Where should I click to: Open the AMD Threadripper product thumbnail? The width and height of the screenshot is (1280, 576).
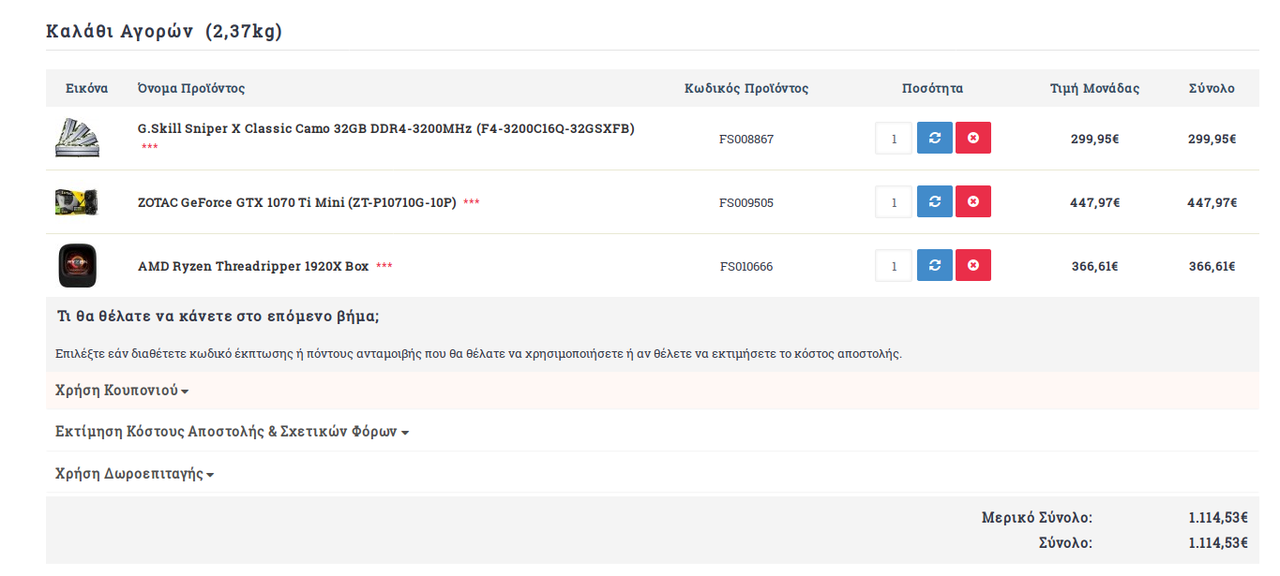click(77, 266)
